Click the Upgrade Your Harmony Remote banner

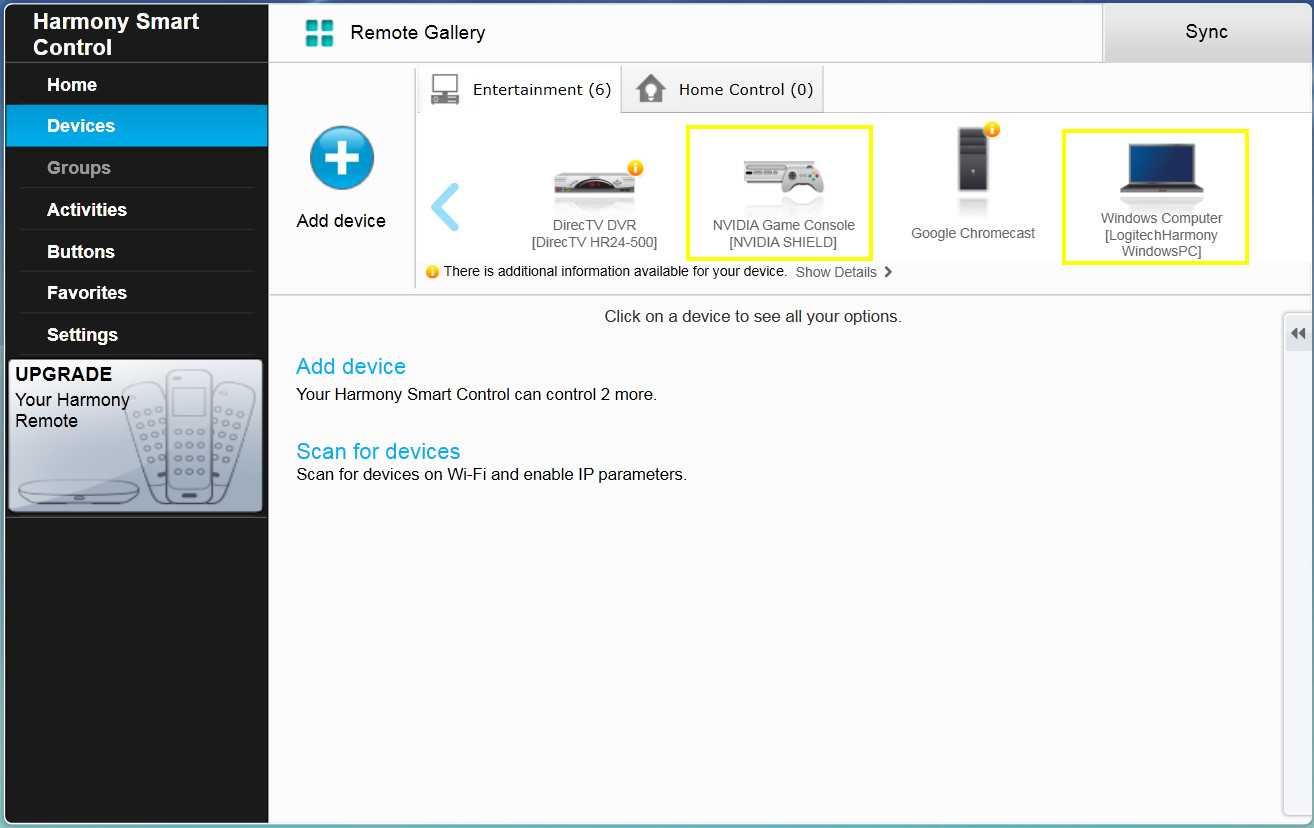(136, 436)
